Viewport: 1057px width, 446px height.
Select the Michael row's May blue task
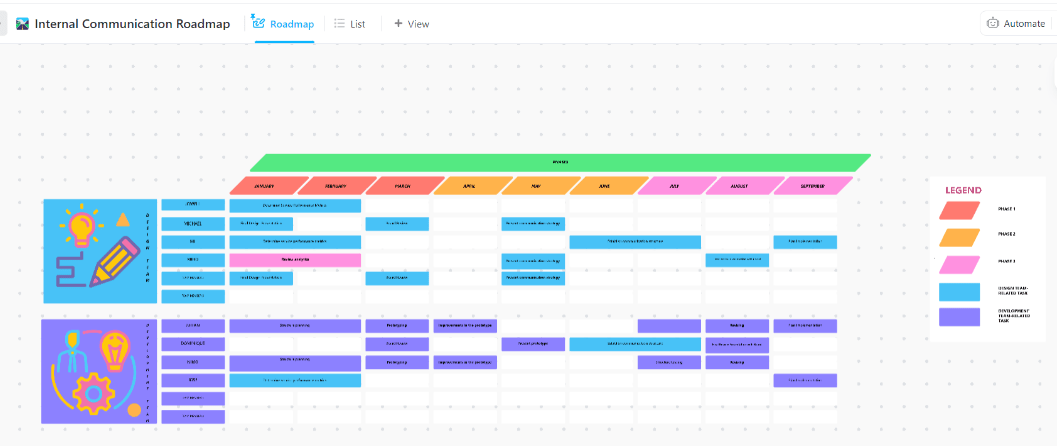click(533, 223)
